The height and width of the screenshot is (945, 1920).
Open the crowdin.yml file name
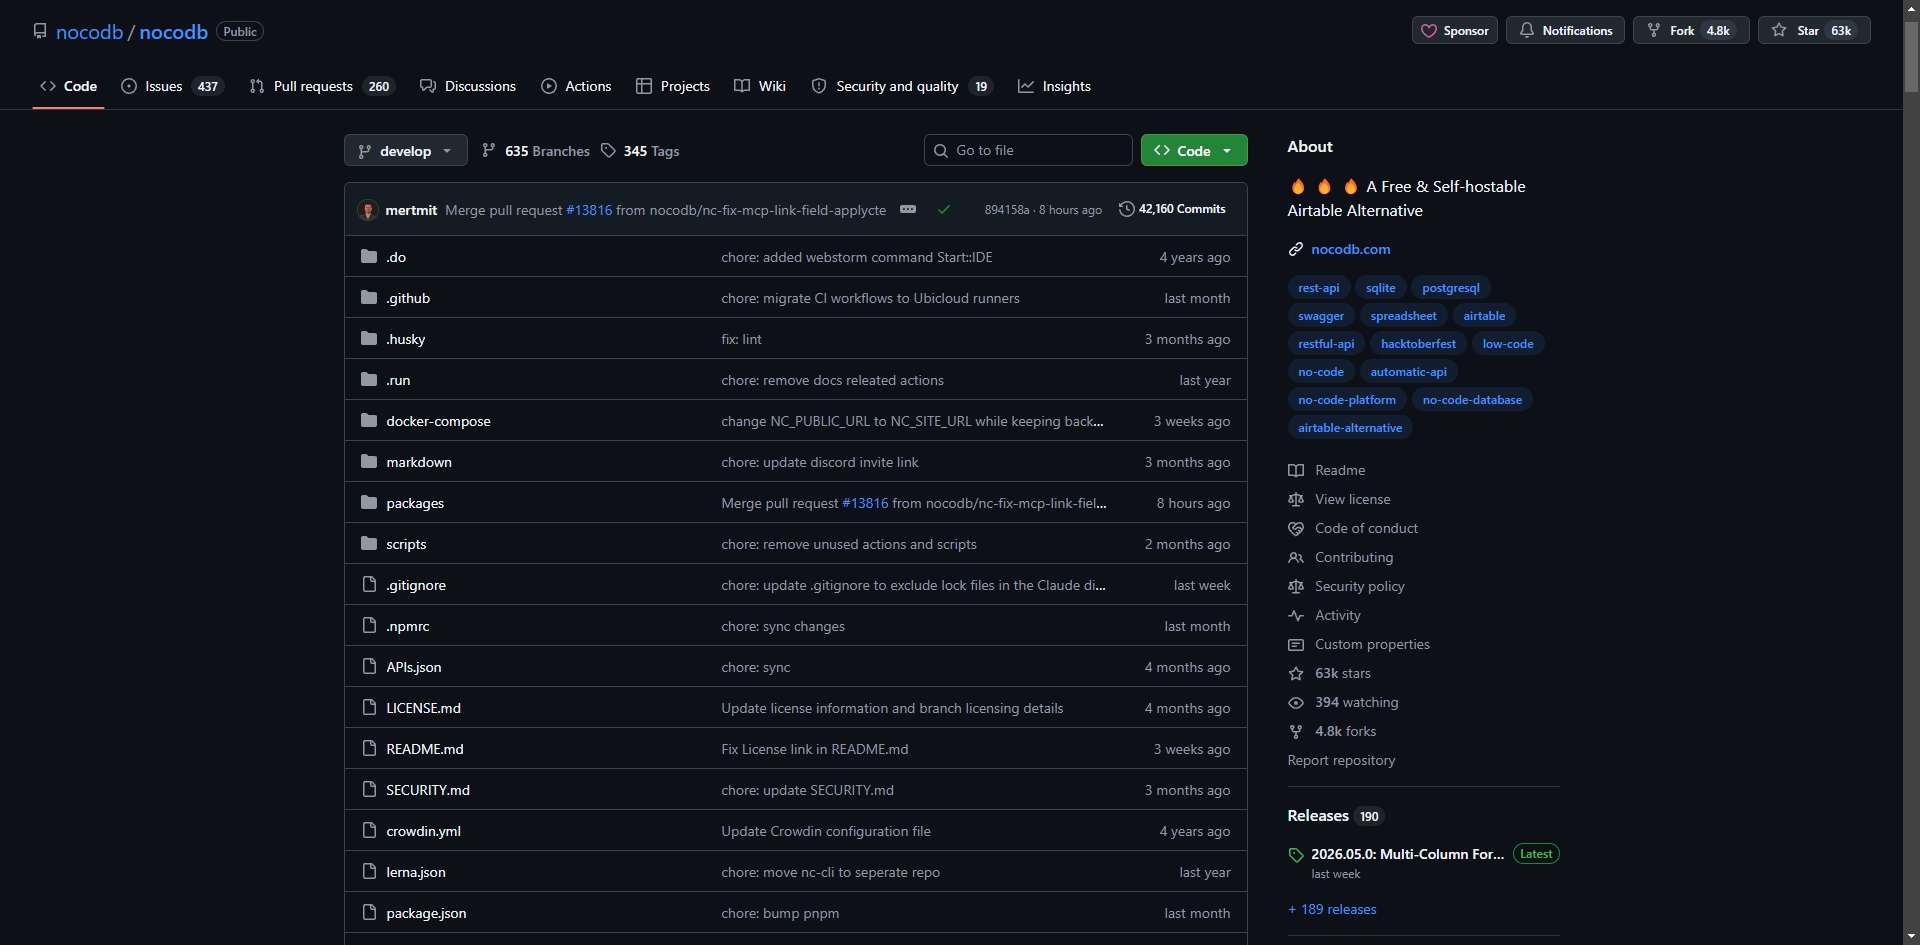423,831
